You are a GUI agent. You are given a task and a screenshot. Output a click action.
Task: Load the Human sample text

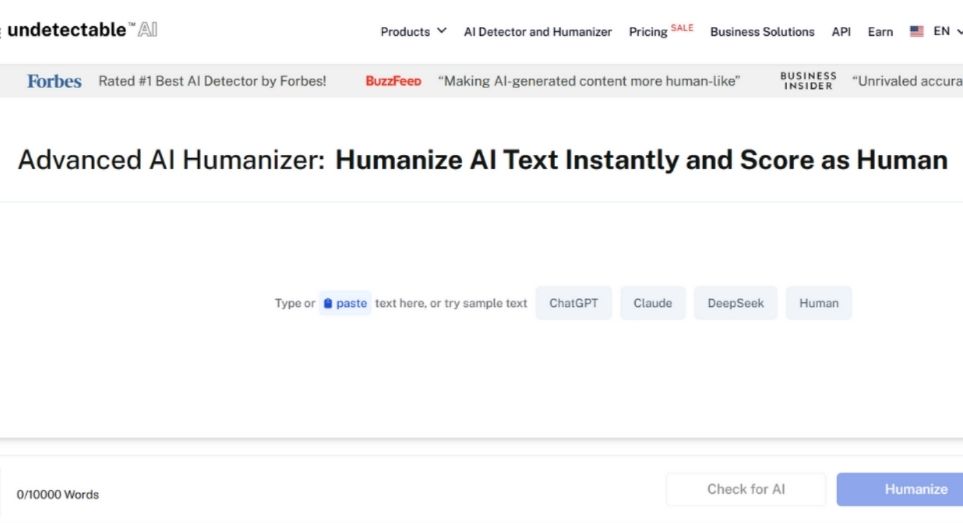(x=819, y=303)
